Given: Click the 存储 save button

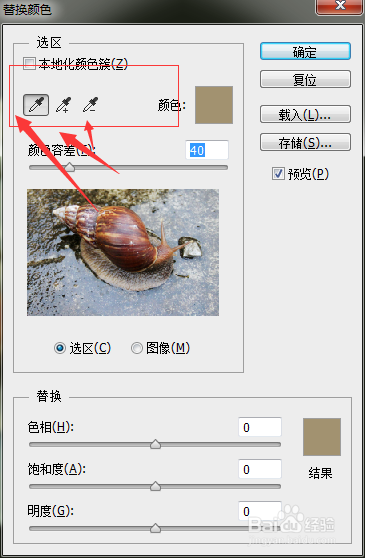Looking at the screenshot, I should click(305, 142).
